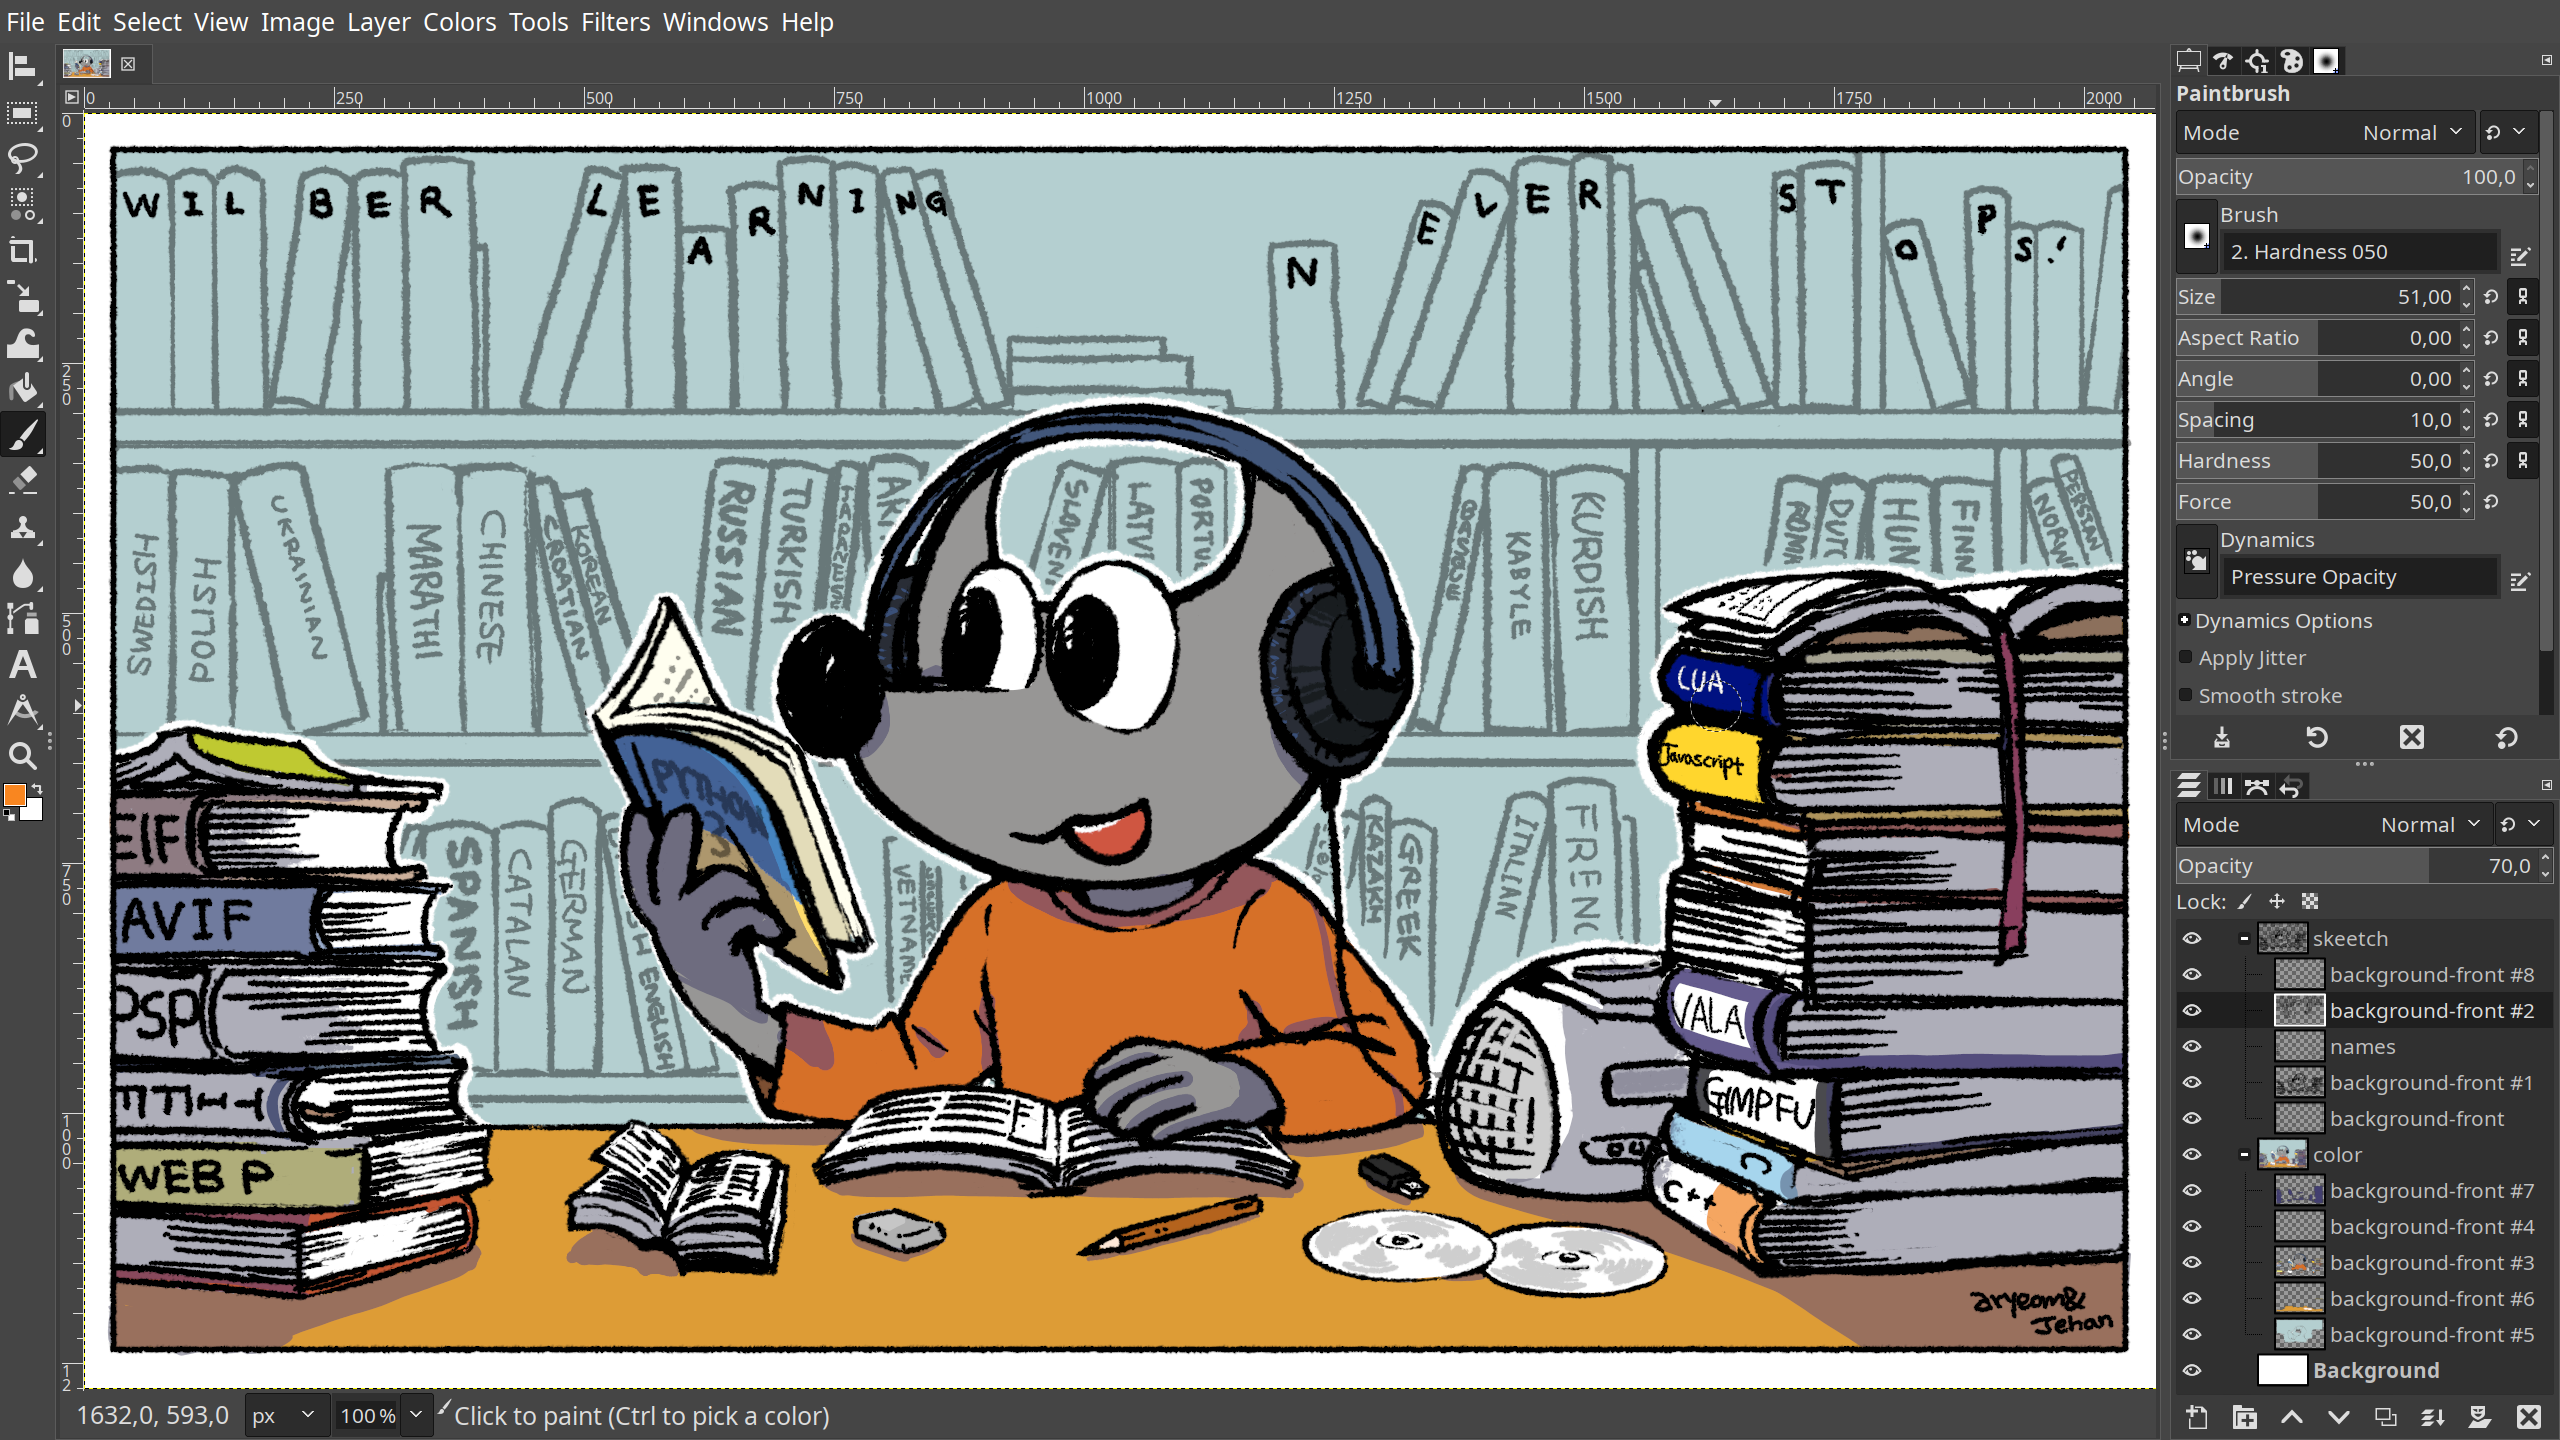The image size is (2560, 1440).
Task: Expand Dynamics Options section
Action: [x=2185, y=621]
